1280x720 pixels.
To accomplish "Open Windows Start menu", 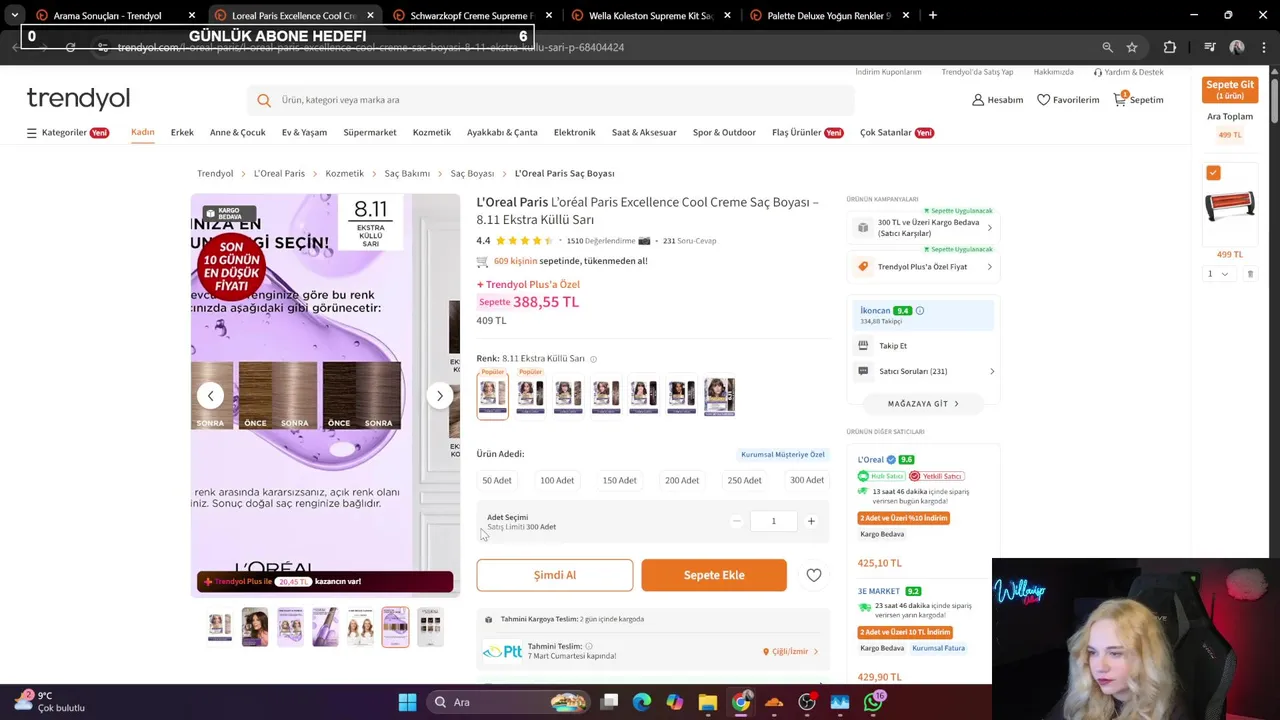I will 407,702.
